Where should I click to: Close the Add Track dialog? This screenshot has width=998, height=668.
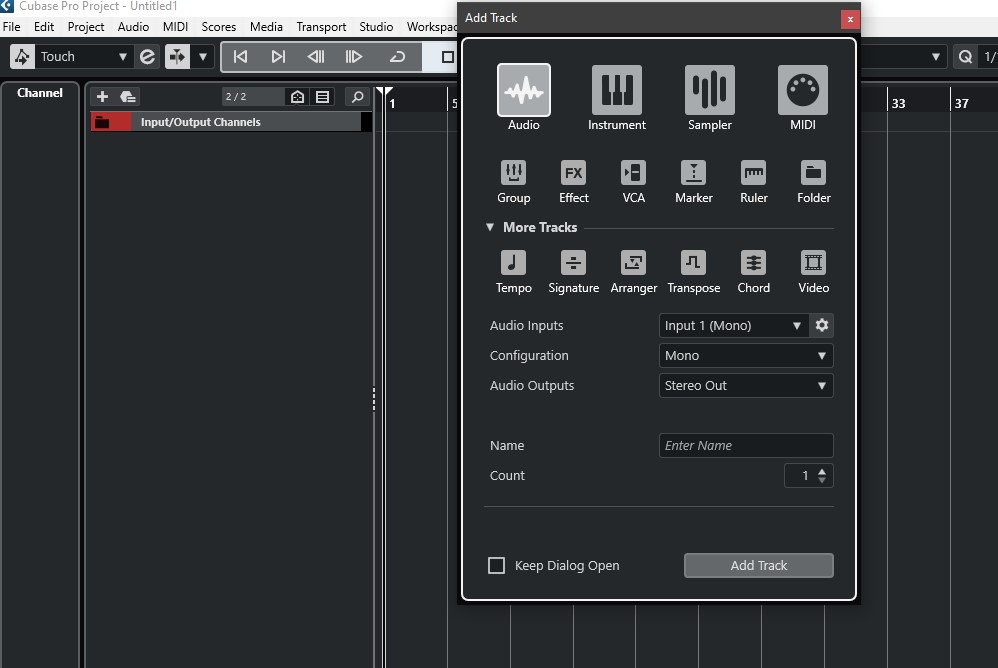(x=850, y=19)
